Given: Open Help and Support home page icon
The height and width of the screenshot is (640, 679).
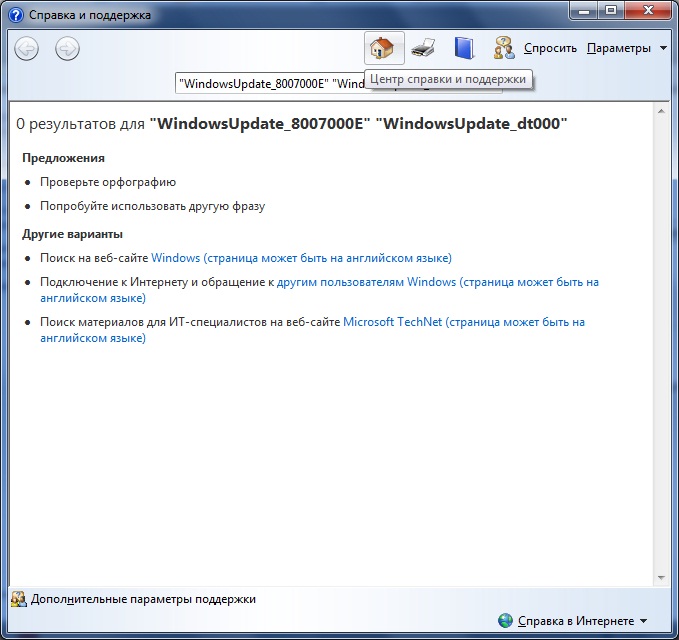Looking at the screenshot, I should [384, 48].
